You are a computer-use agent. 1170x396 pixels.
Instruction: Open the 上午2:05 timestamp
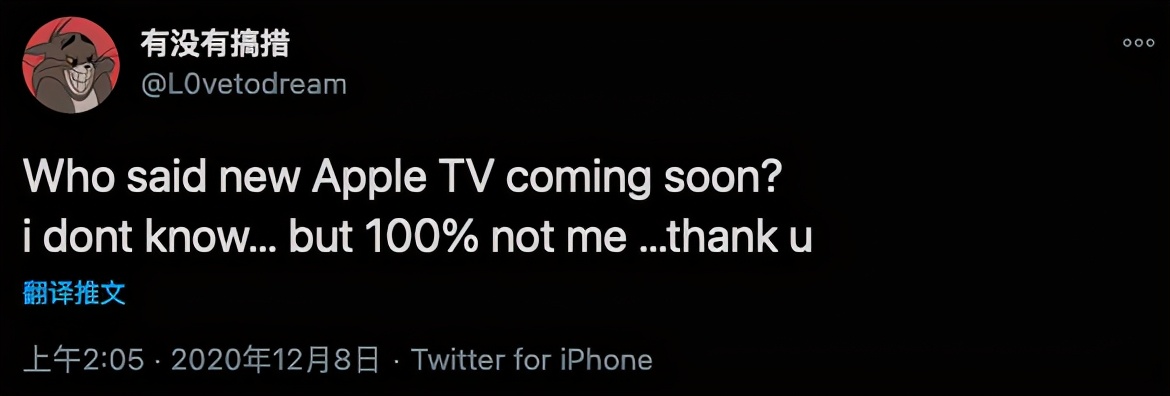[84, 361]
